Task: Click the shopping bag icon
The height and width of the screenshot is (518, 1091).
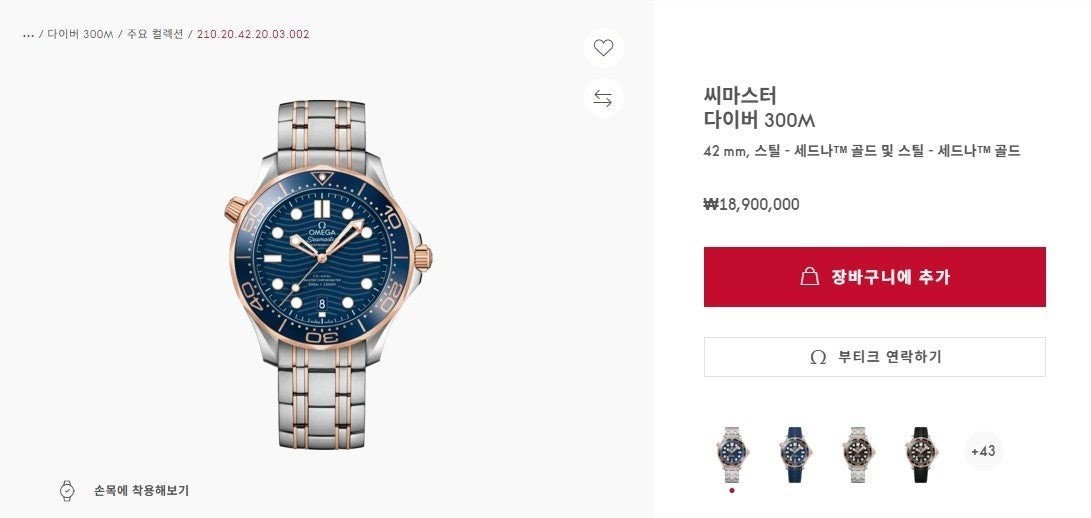Action: pos(810,277)
